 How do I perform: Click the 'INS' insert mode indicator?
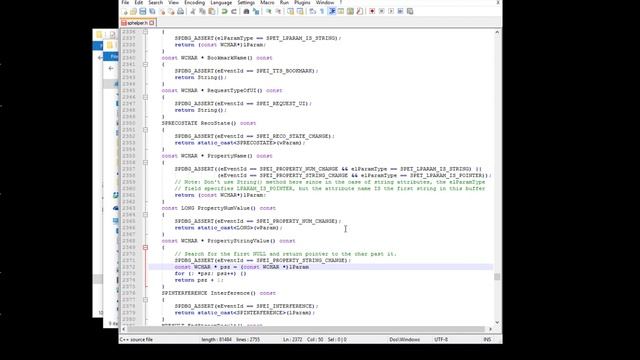coord(487,340)
